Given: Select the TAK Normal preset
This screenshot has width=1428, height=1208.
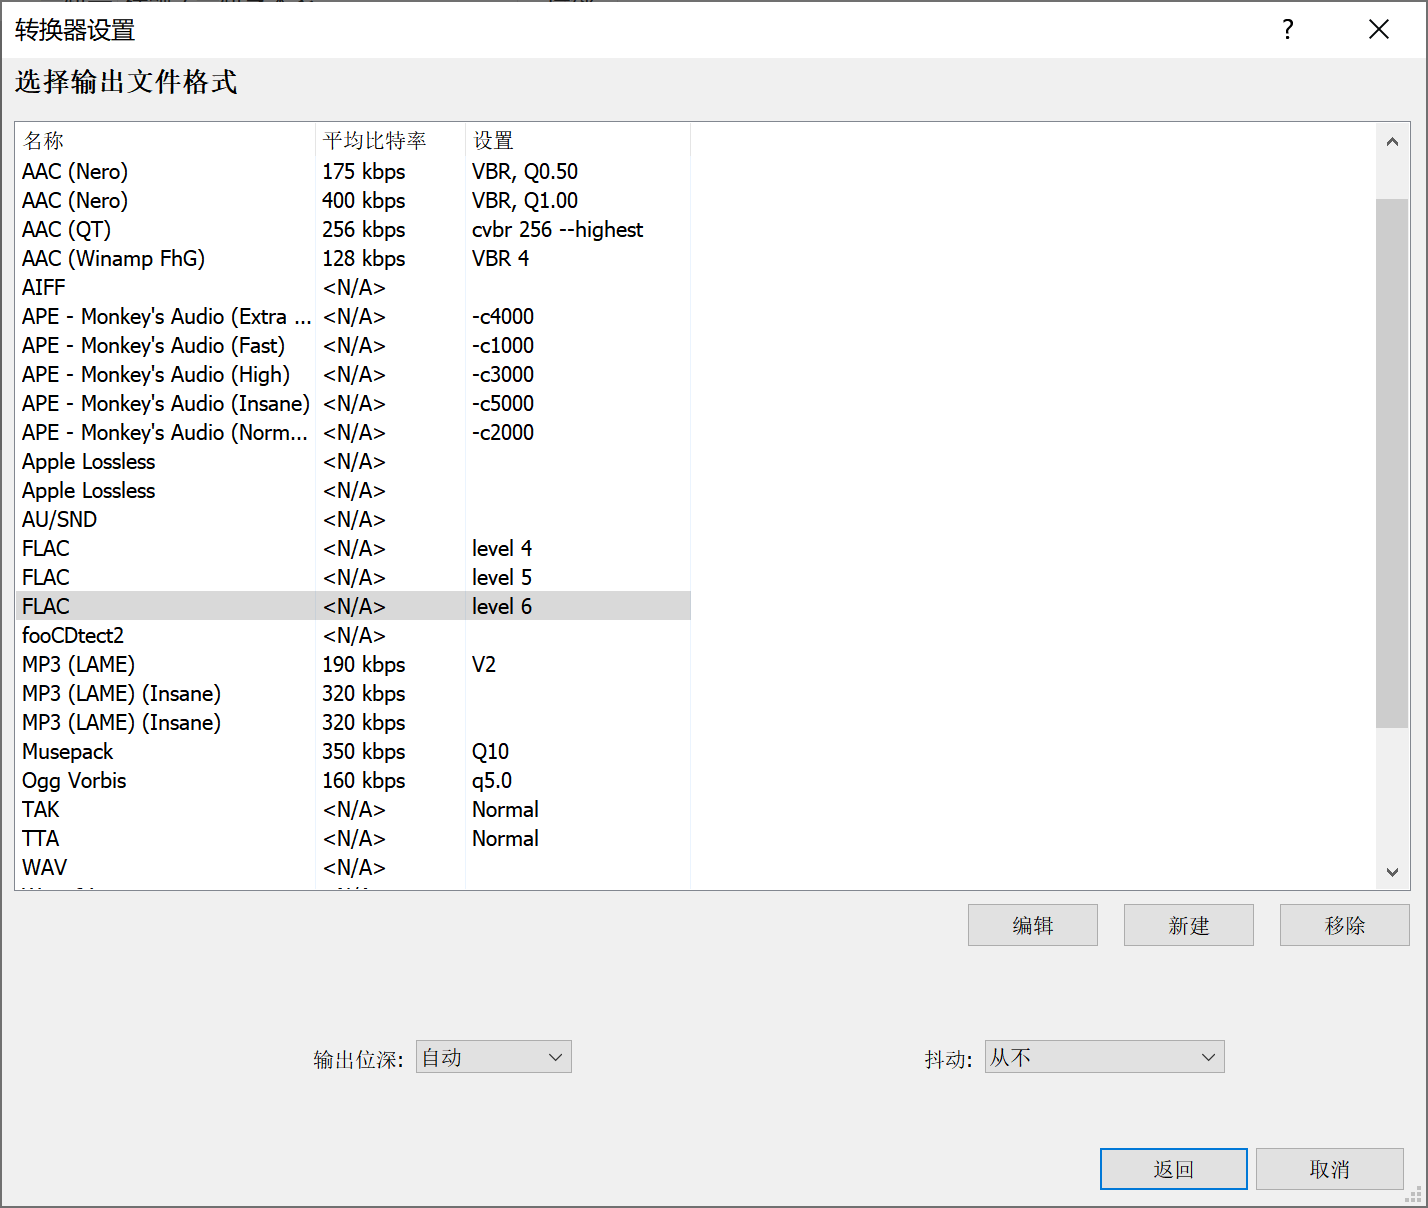Looking at the screenshot, I should coord(353,809).
